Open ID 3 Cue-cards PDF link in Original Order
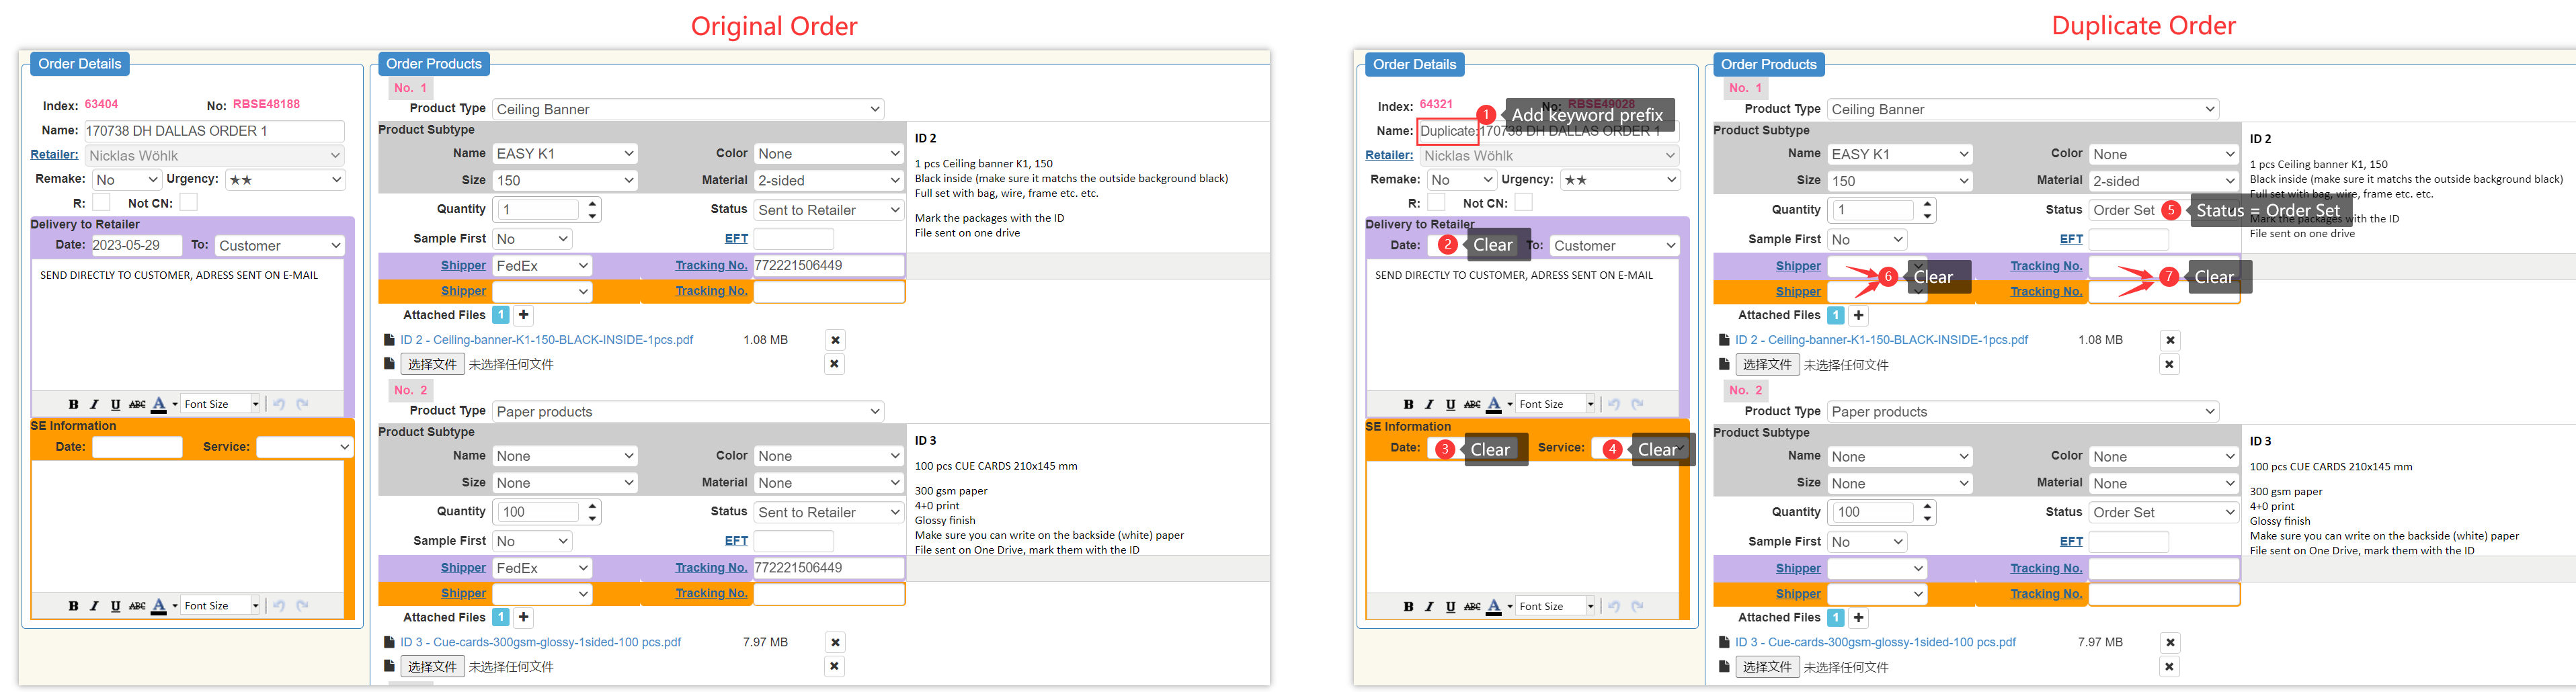The image size is (2576, 692). point(540,642)
